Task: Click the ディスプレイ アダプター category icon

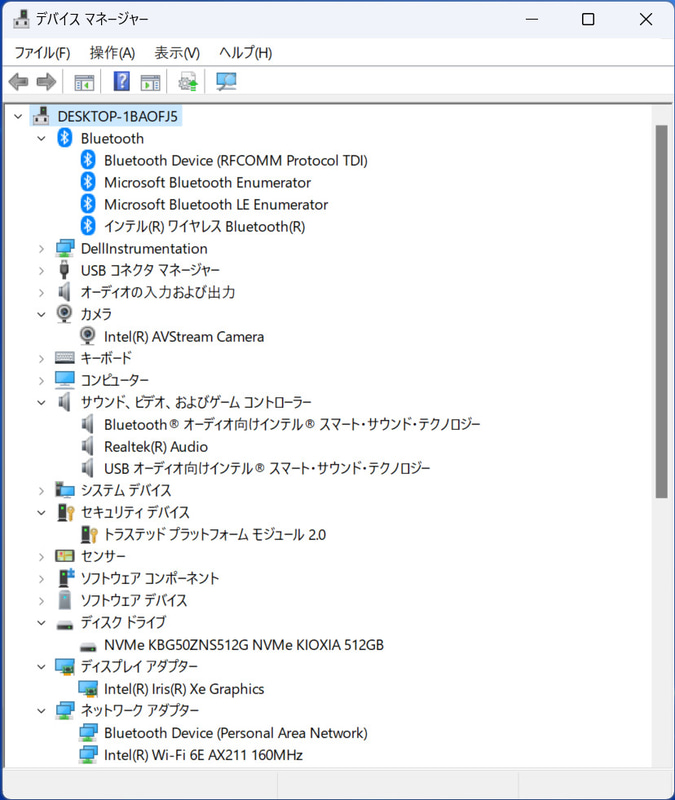Action: 65,666
